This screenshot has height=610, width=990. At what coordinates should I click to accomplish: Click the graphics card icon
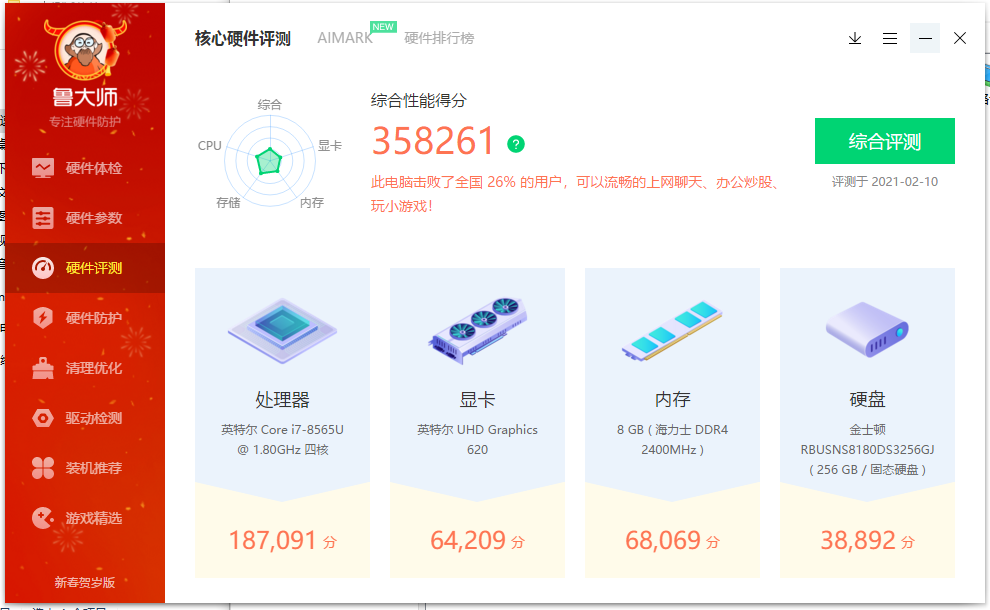tap(477, 330)
